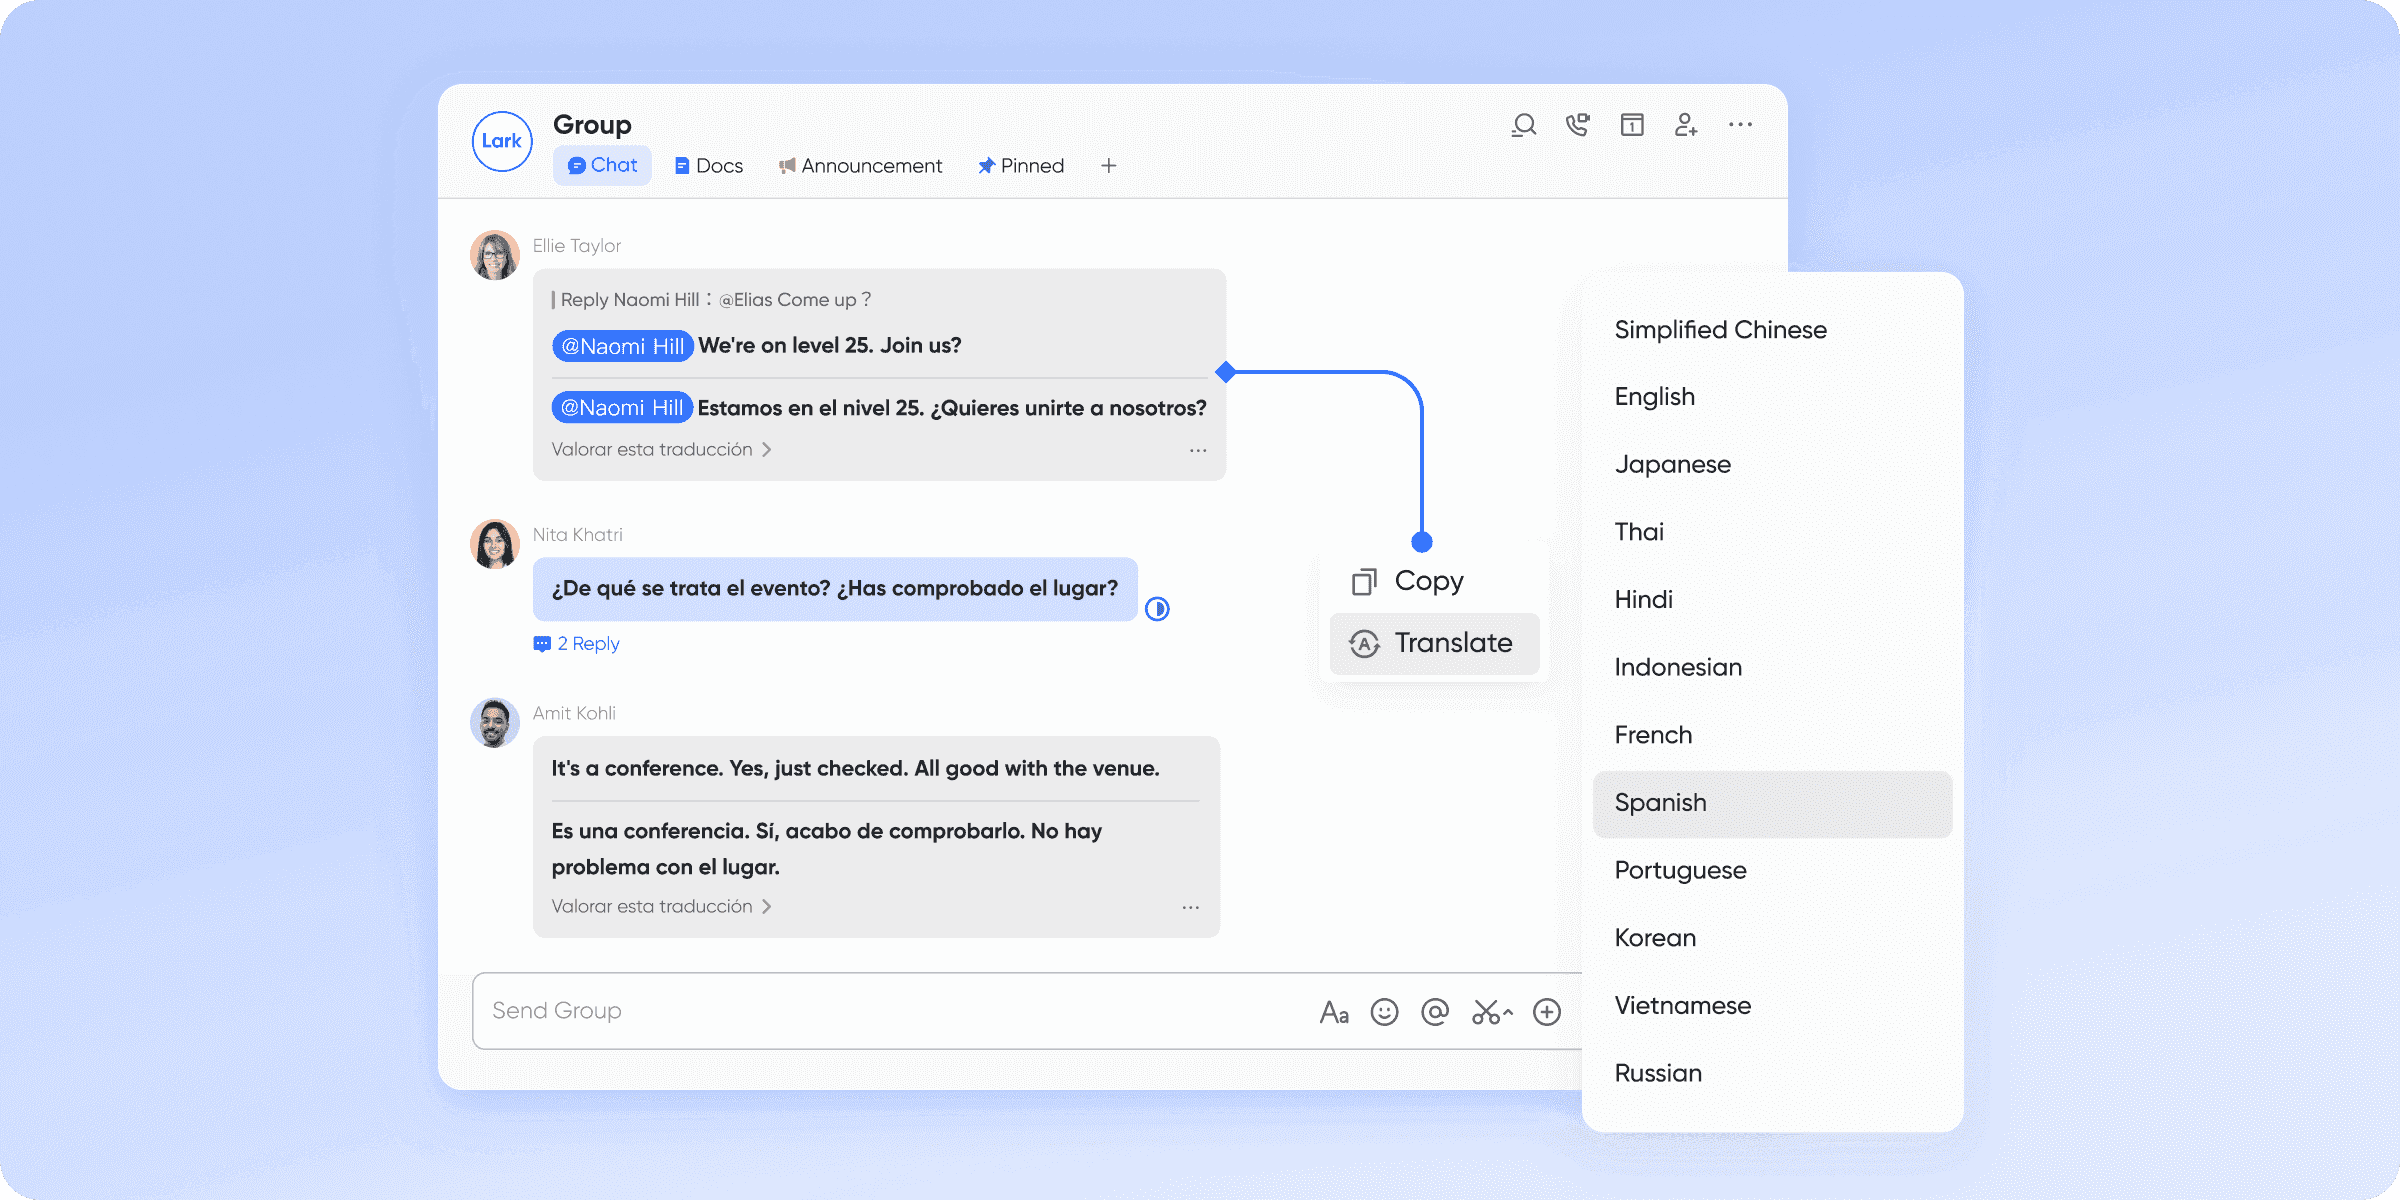Open the search icon in the group header

tap(1524, 124)
